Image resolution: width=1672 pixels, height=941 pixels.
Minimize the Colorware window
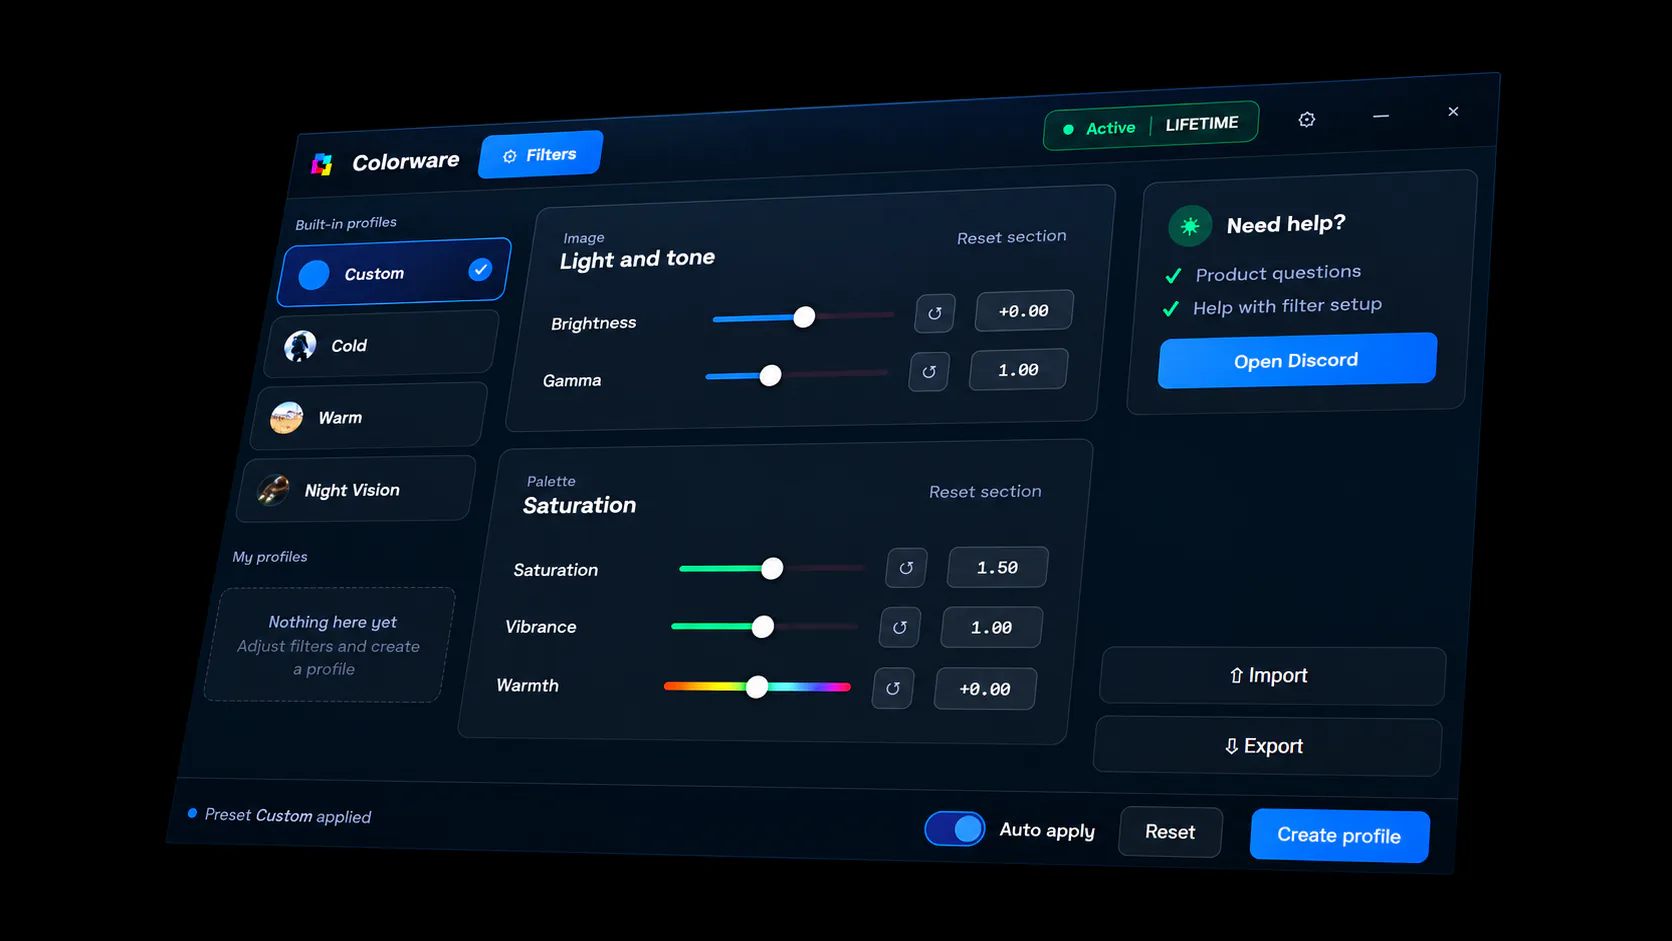(x=1381, y=116)
